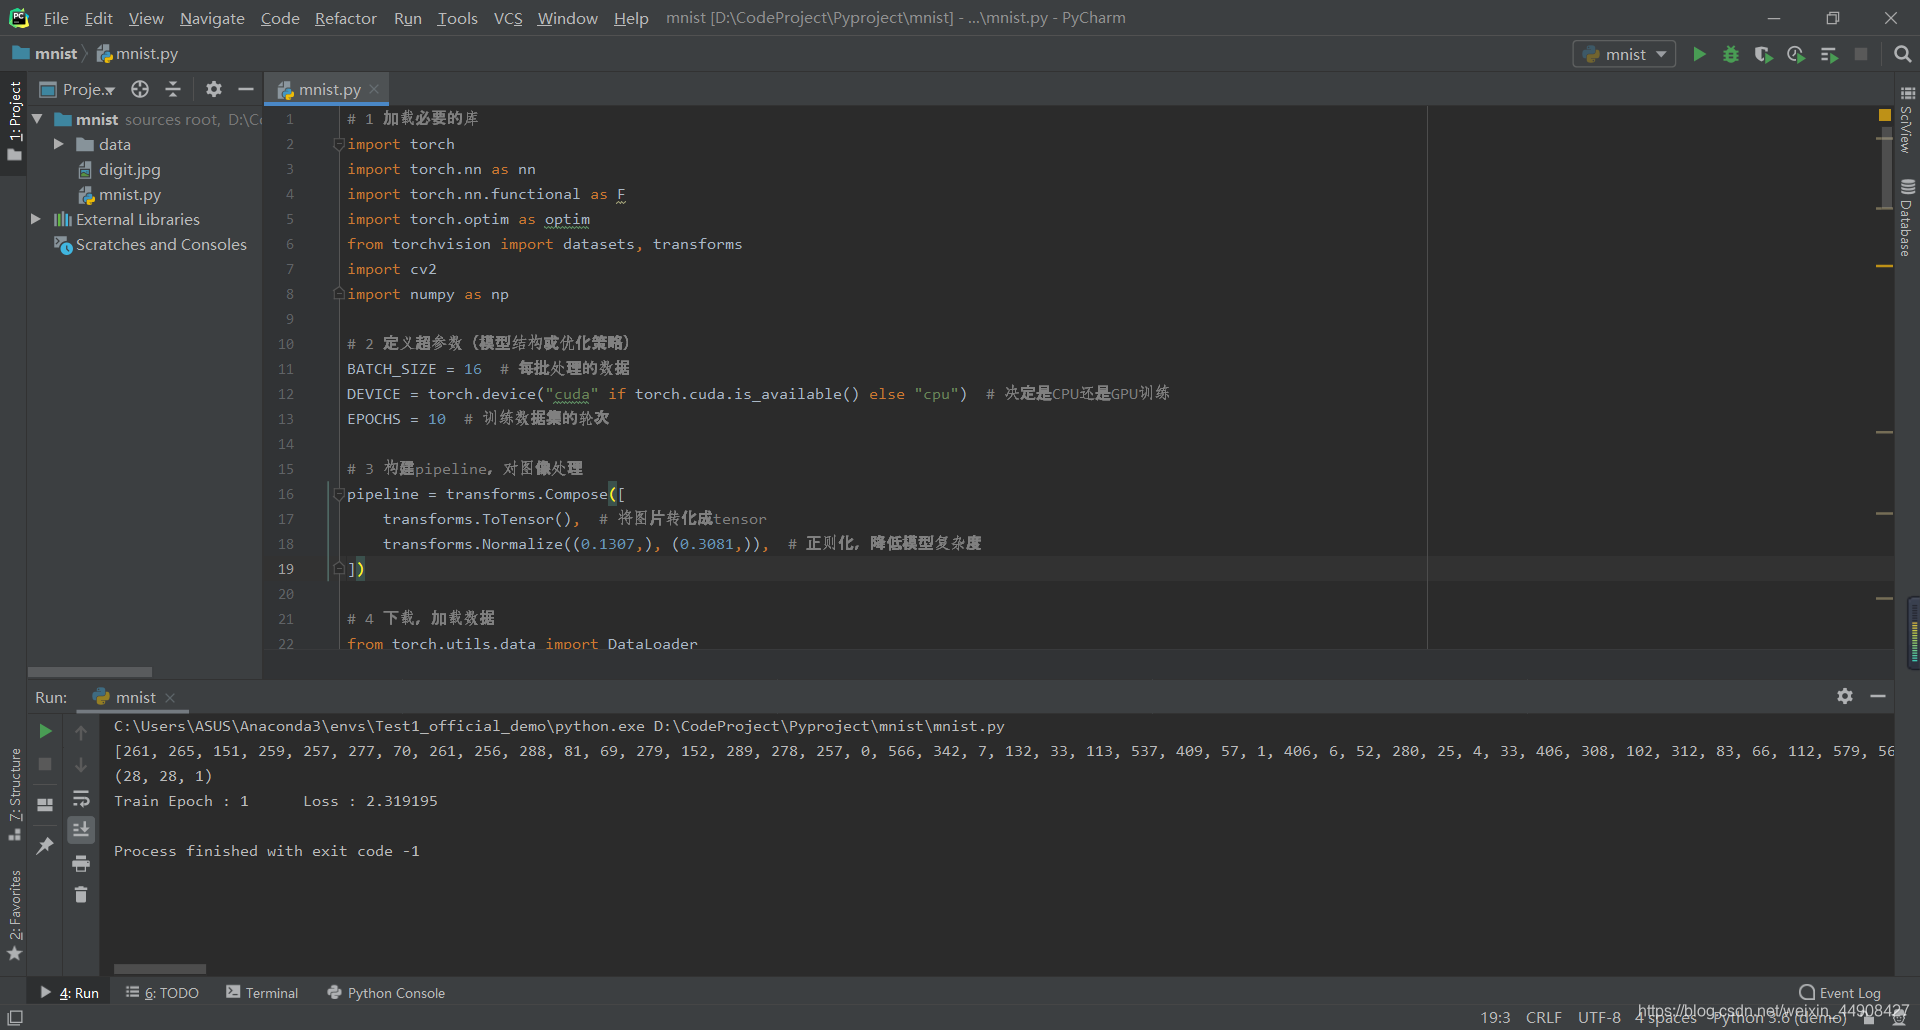Toggle the Favorites side panel
The width and height of the screenshot is (1920, 1030).
tap(14, 915)
